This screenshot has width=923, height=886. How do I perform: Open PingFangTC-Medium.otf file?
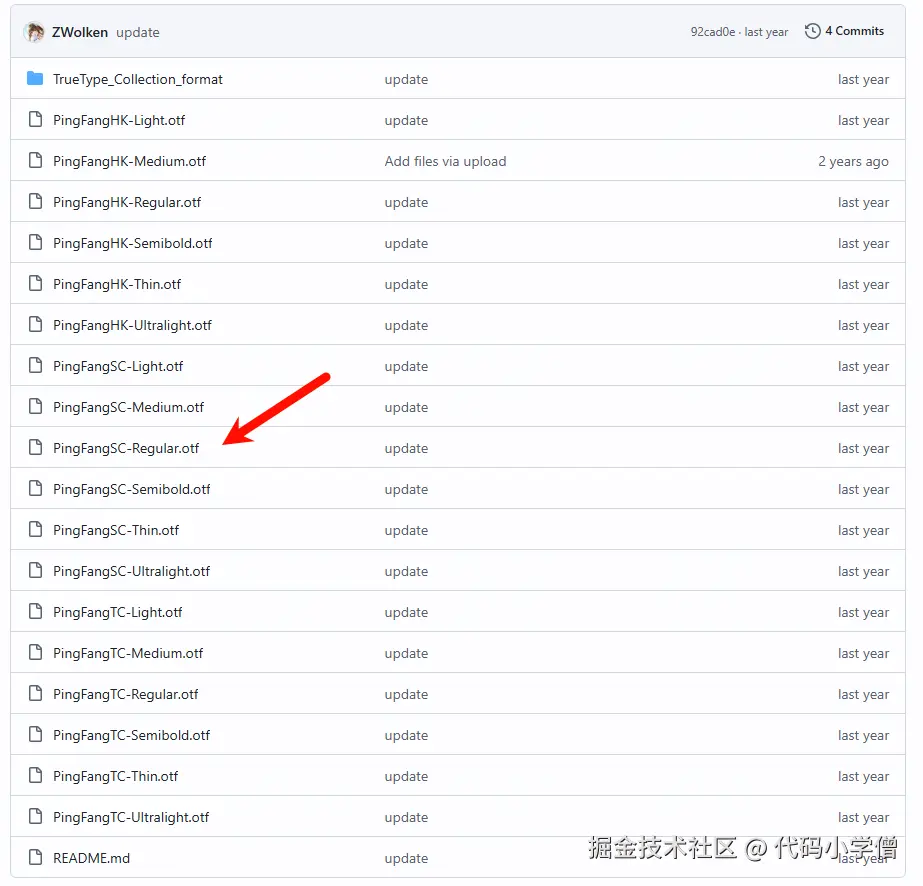(128, 653)
